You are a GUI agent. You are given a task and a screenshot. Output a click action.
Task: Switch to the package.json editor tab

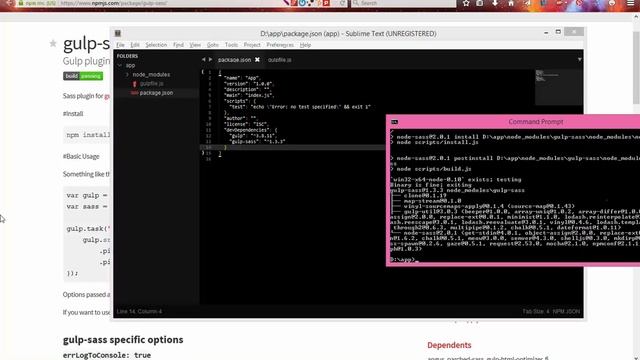[234, 60]
